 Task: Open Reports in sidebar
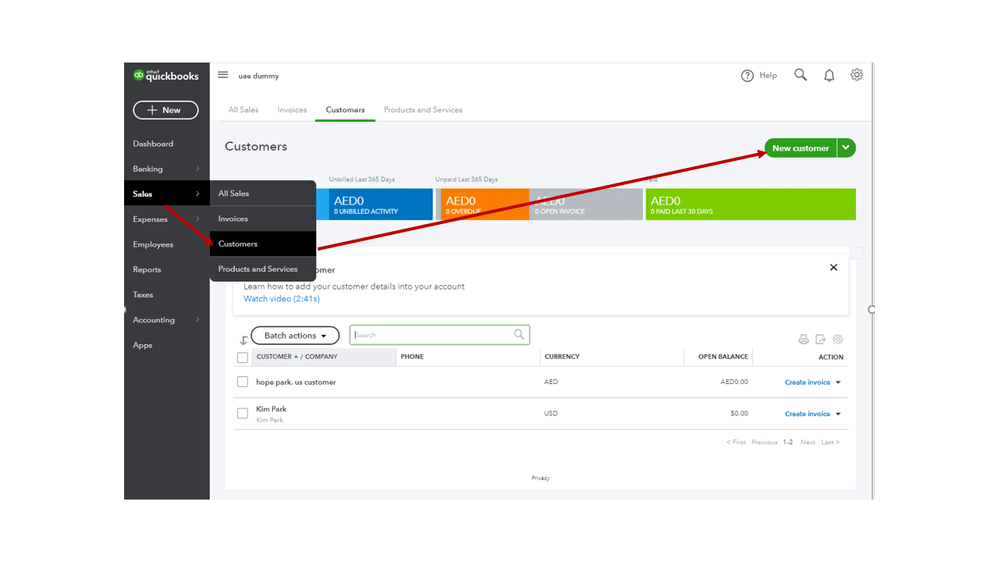147,270
